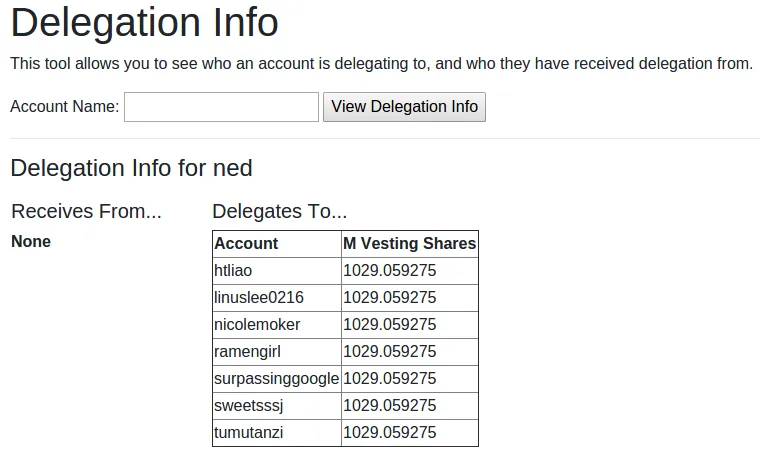Viewport: 760px width, 455px height.
Task: Select the htliao account cell
Action: 233,271
